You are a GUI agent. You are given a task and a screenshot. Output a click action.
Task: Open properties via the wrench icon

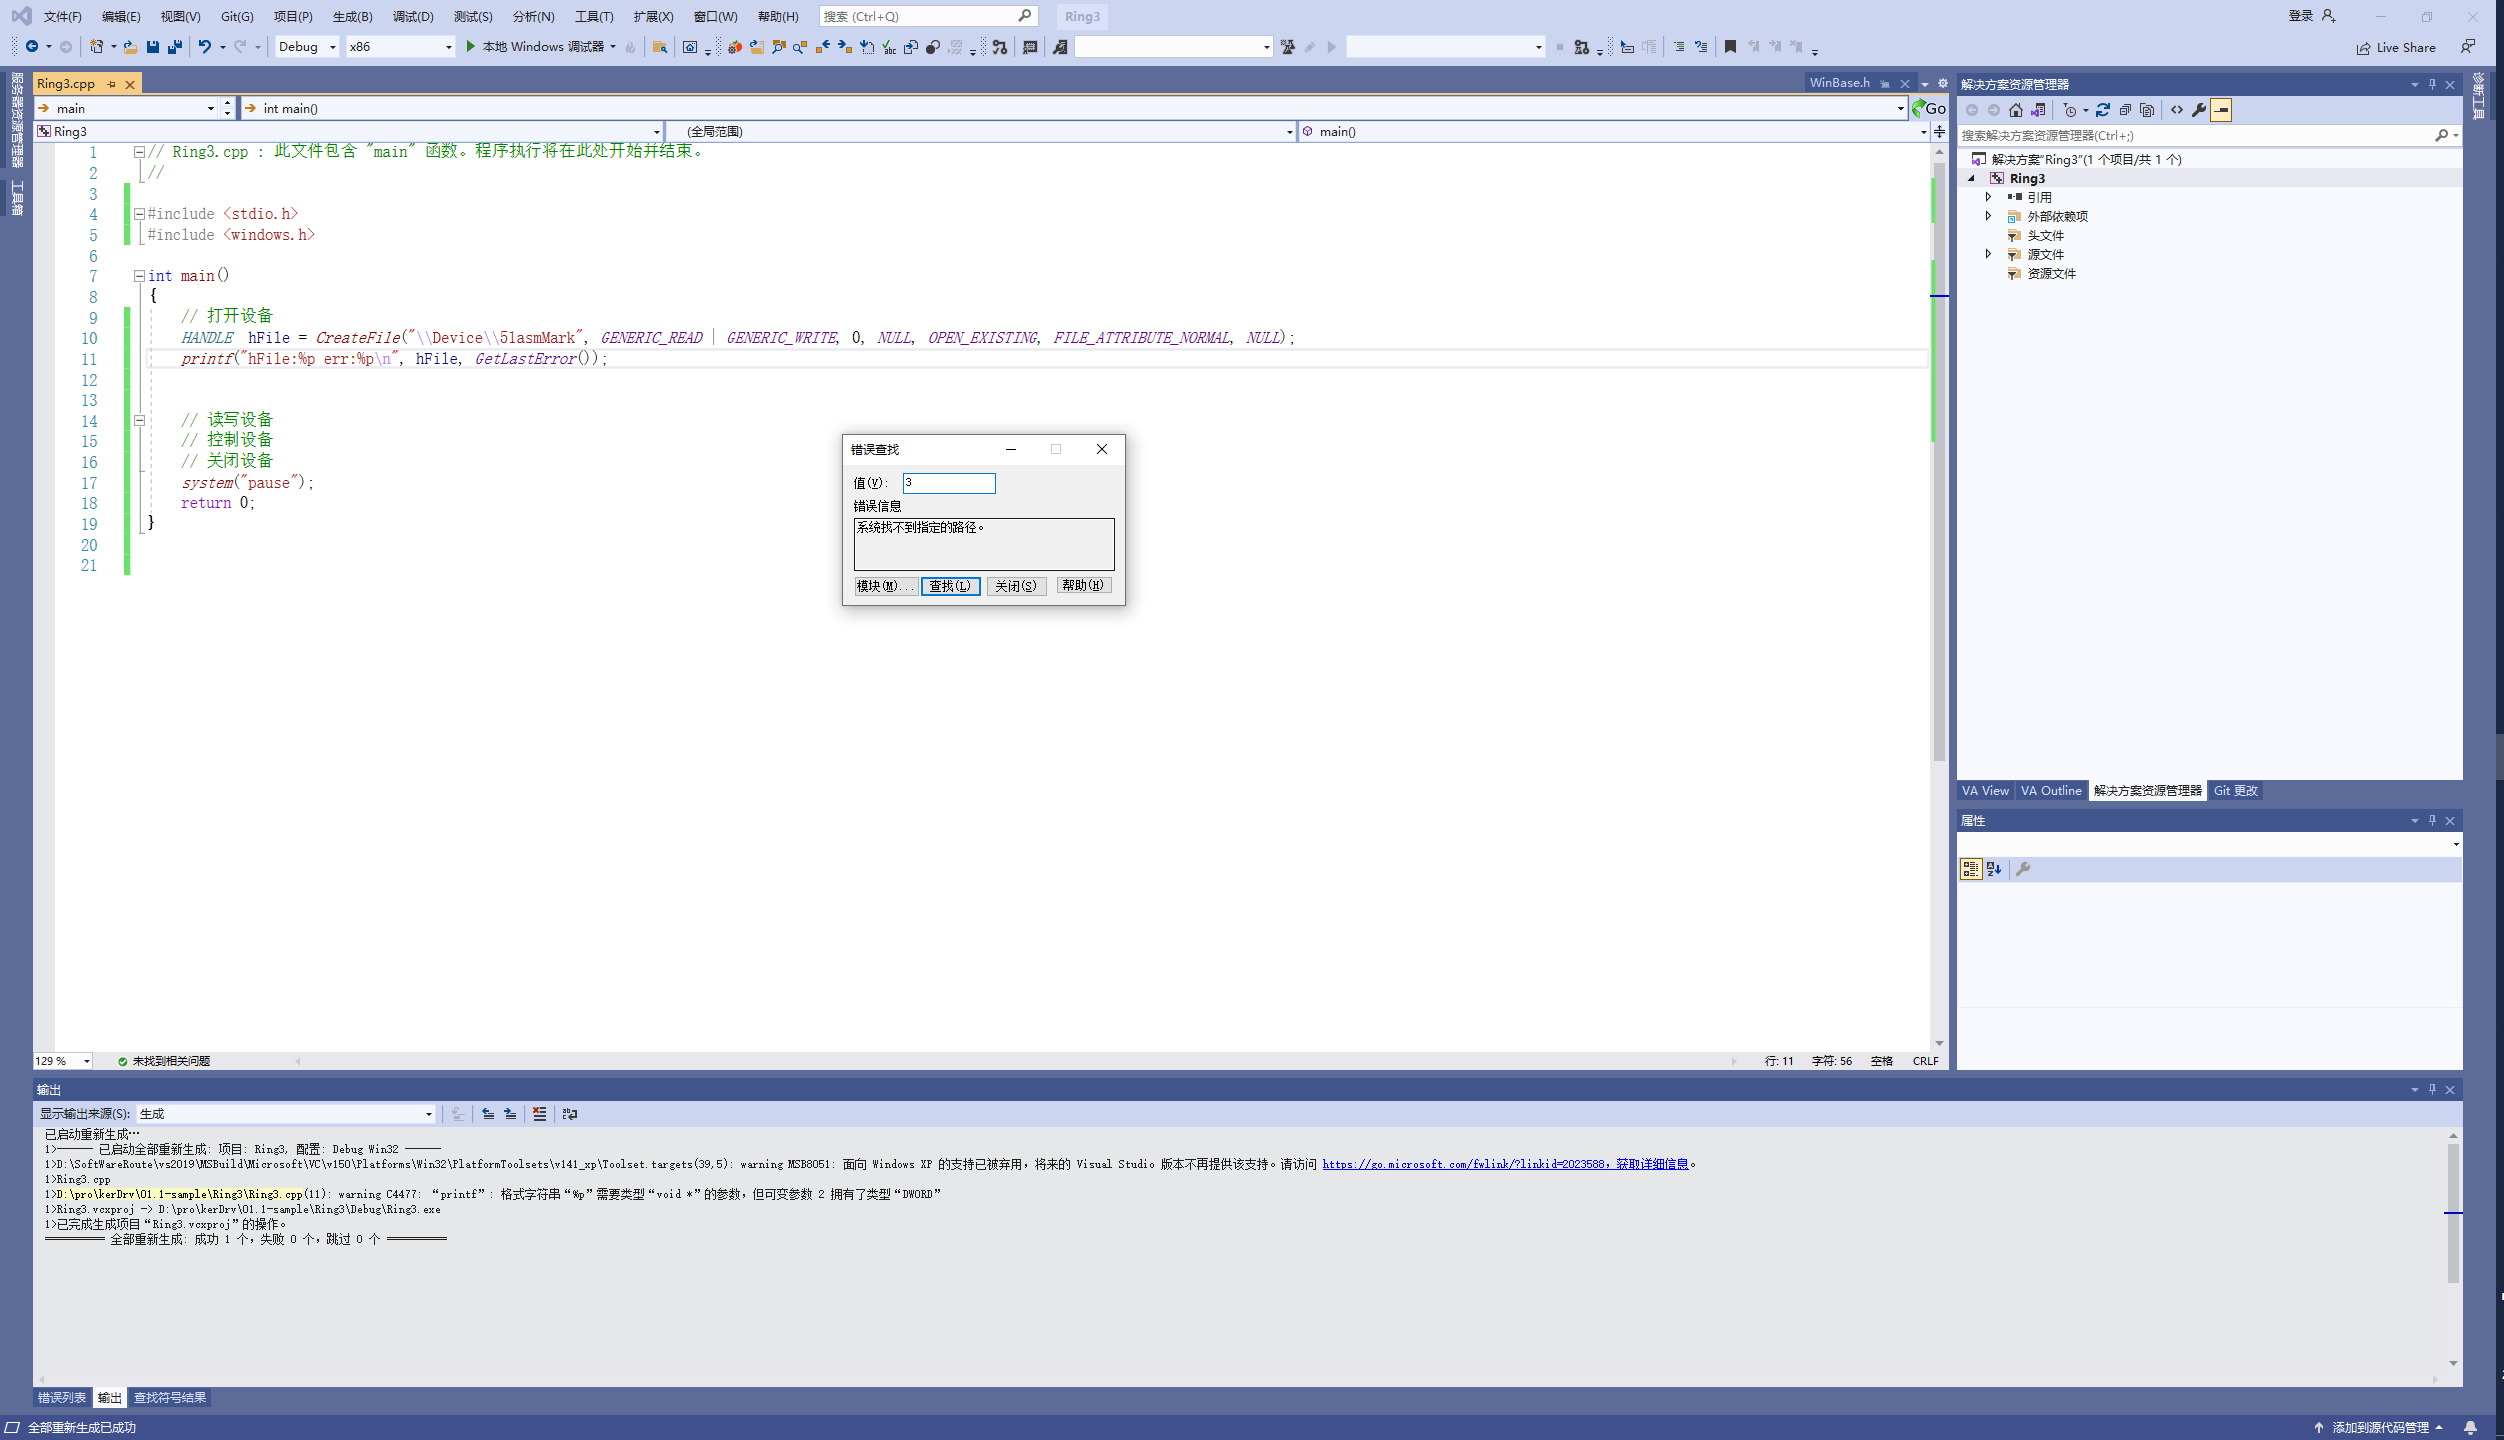click(x=2198, y=110)
